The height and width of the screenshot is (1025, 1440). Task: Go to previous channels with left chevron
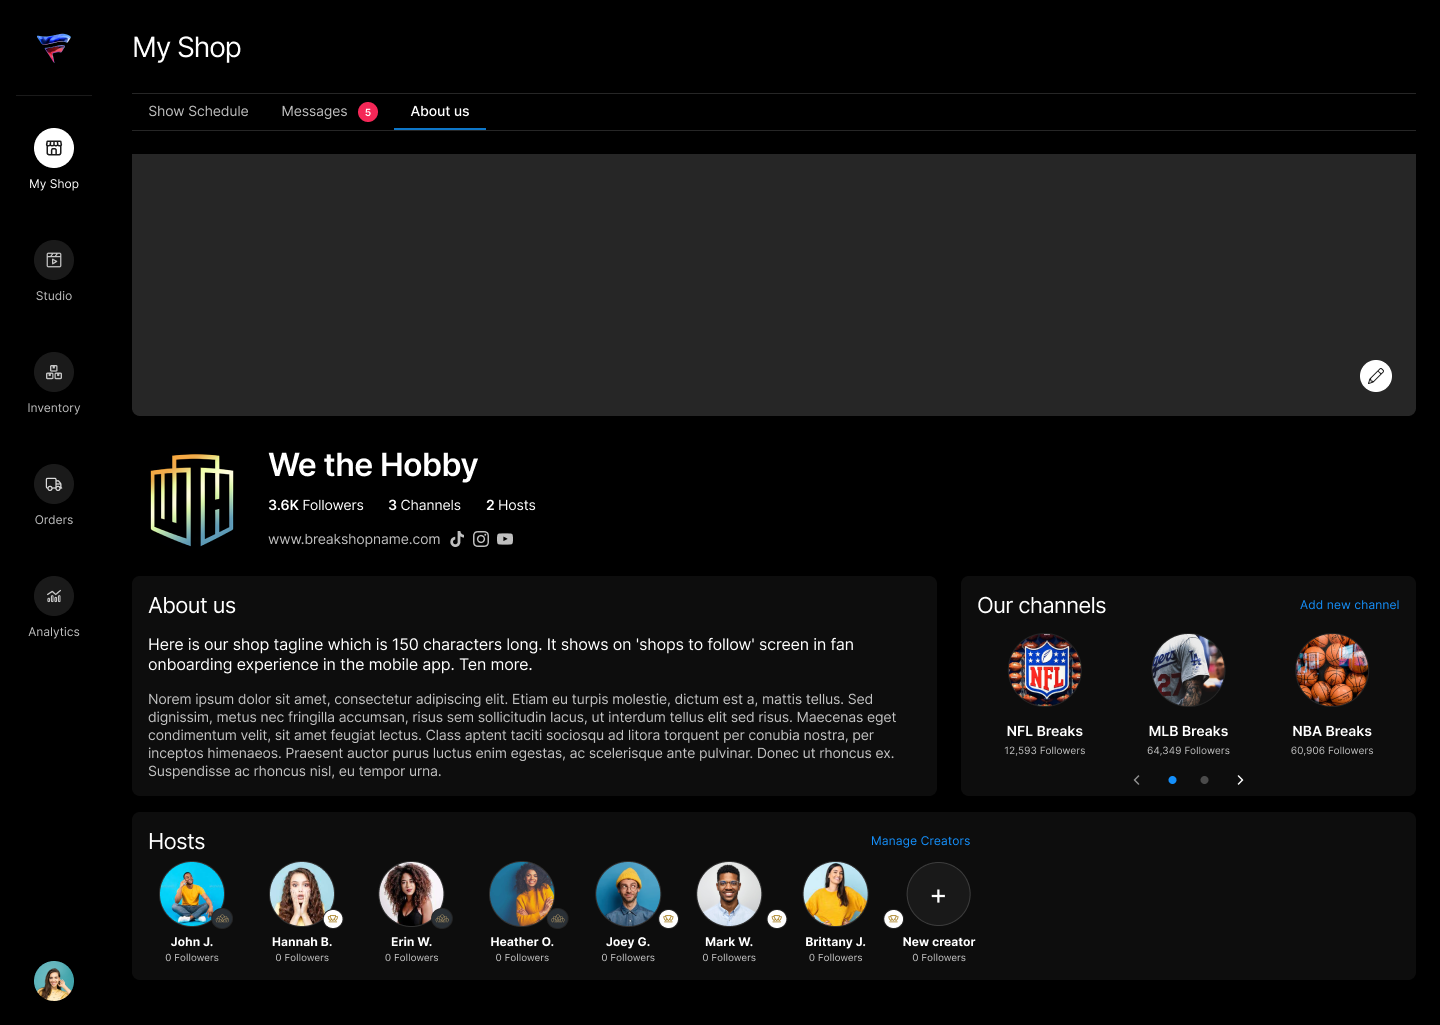[1137, 780]
